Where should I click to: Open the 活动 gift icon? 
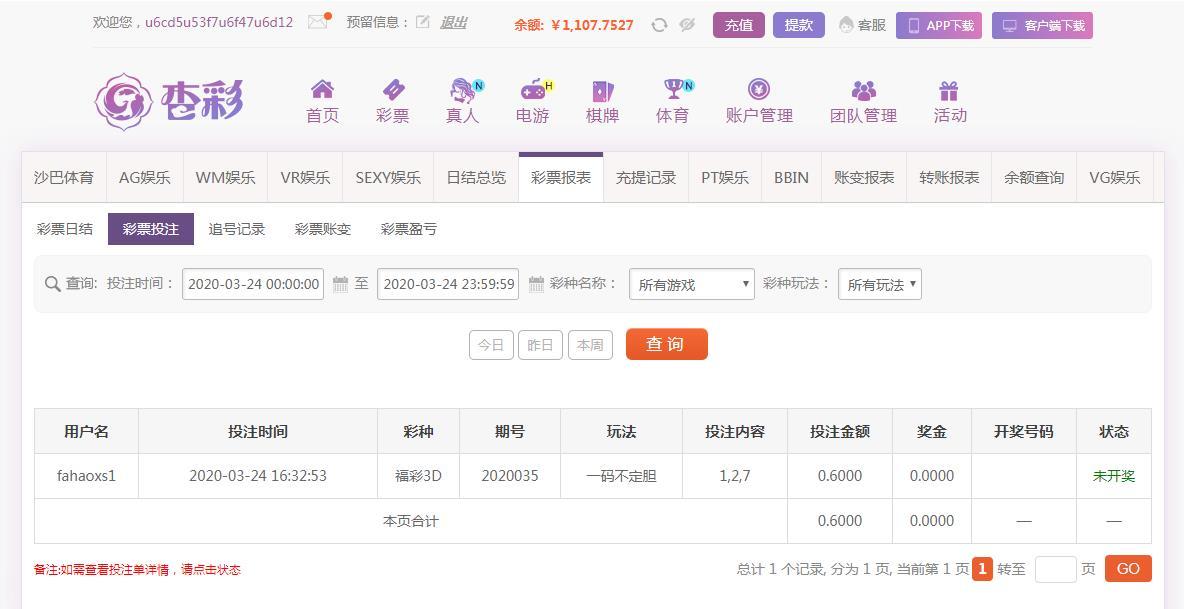click(949, 91)
